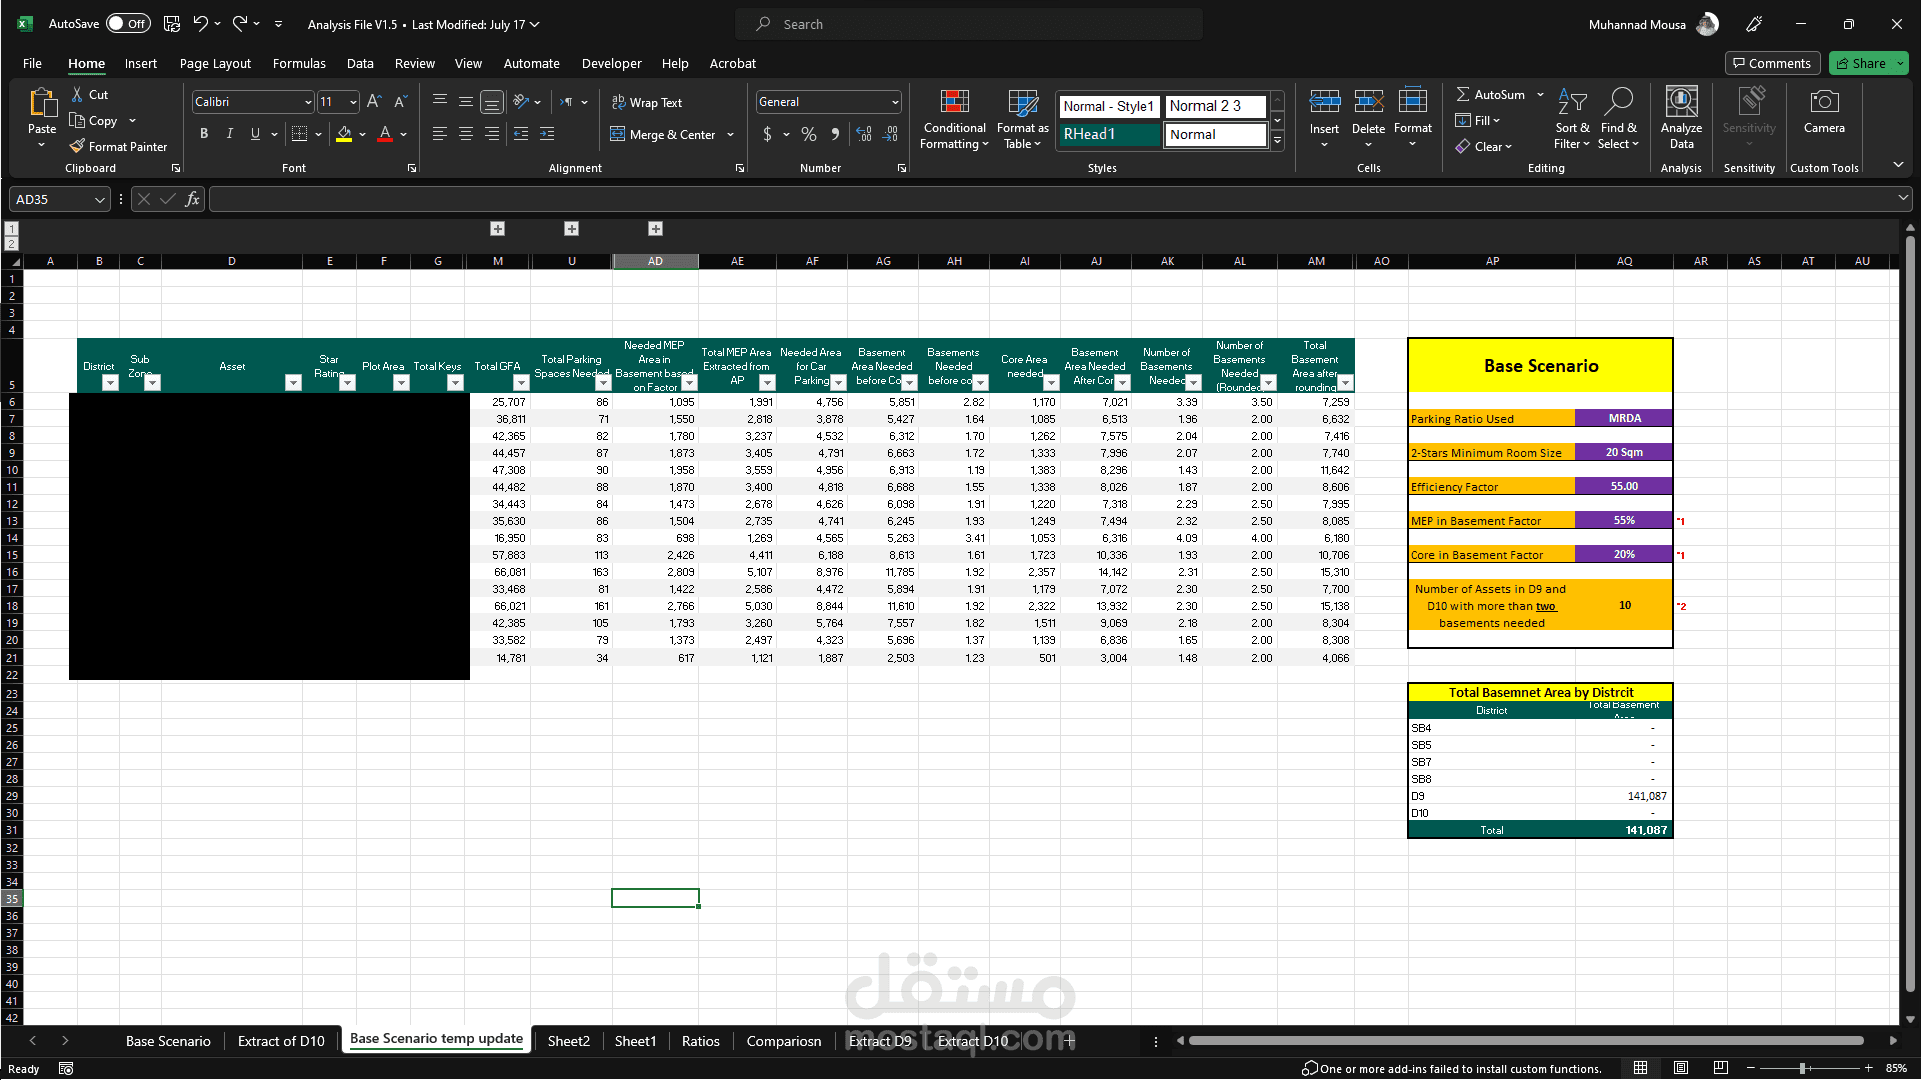Click the Copy button

(94, 120)
